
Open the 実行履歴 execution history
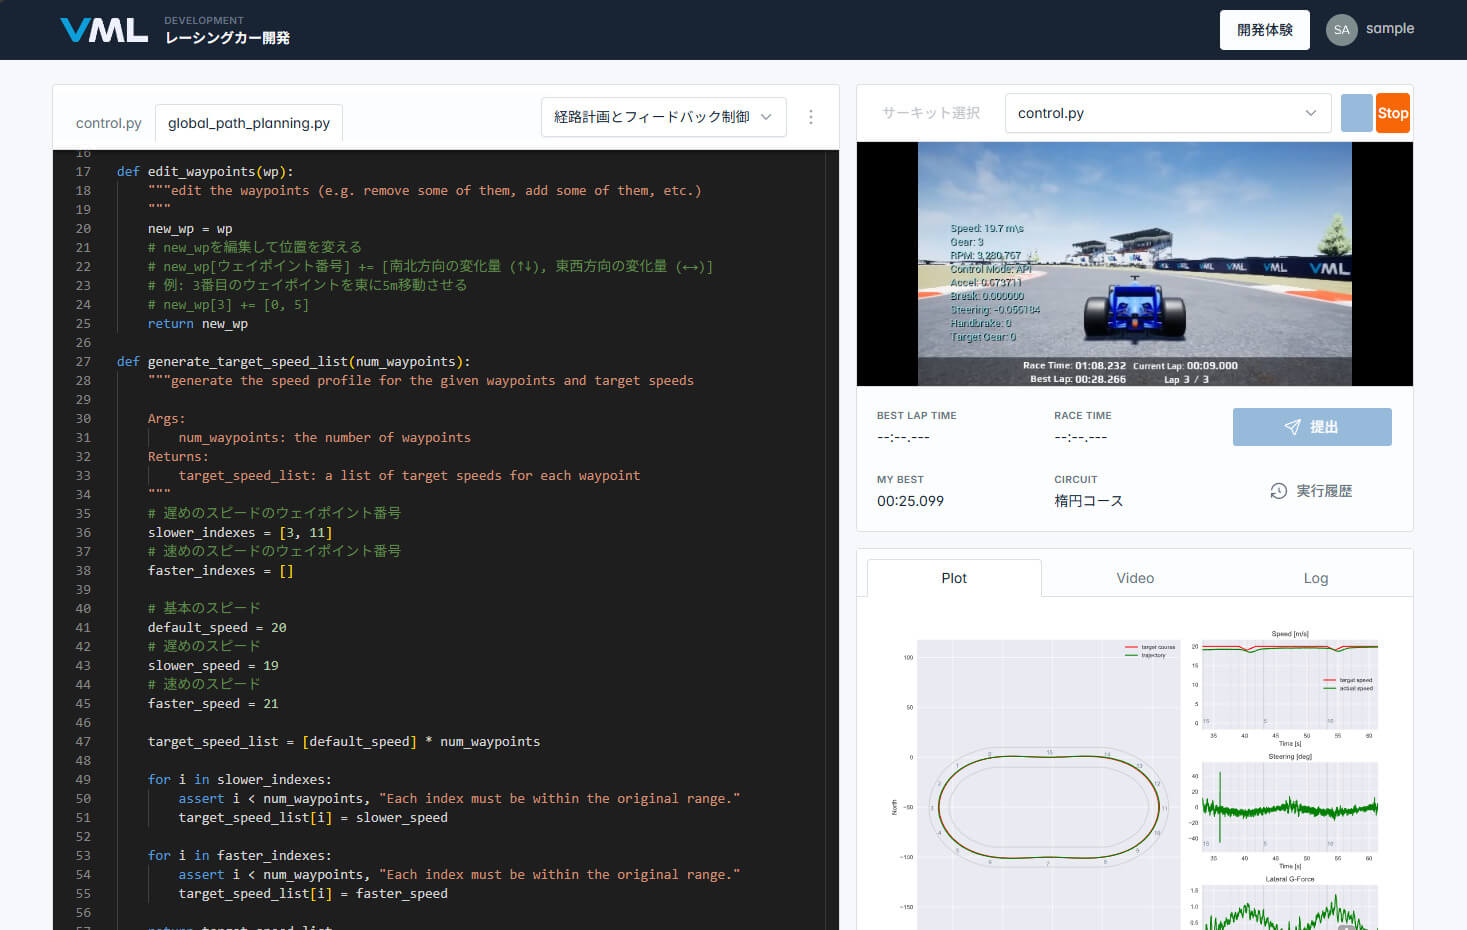pyautogui.click(x=1312, y=491)
